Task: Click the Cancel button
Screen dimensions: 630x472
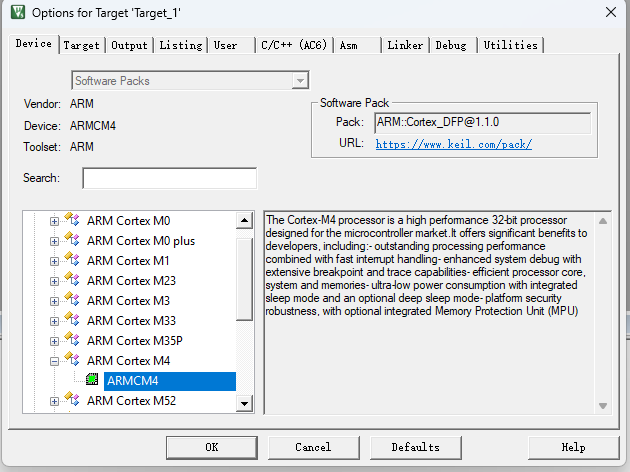Action: tap(313, 447)
